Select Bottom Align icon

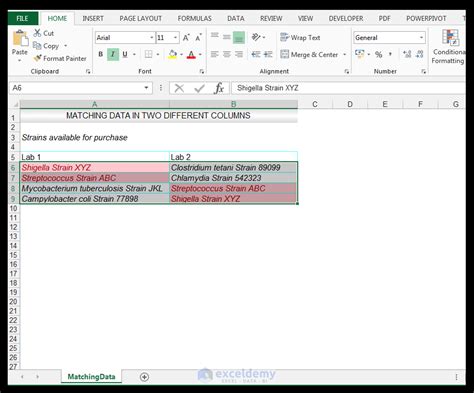point(239,37)
